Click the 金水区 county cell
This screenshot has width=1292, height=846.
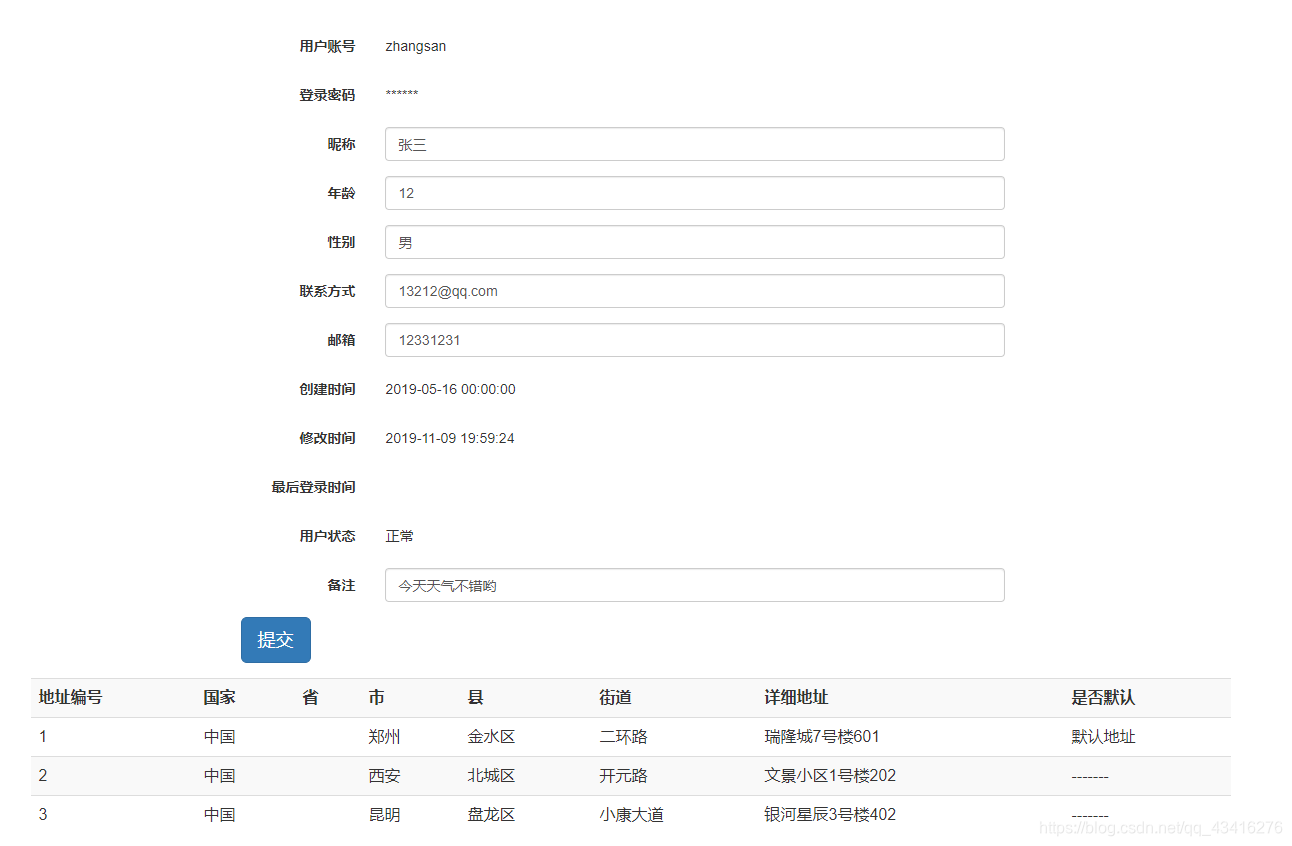(492, 737)
